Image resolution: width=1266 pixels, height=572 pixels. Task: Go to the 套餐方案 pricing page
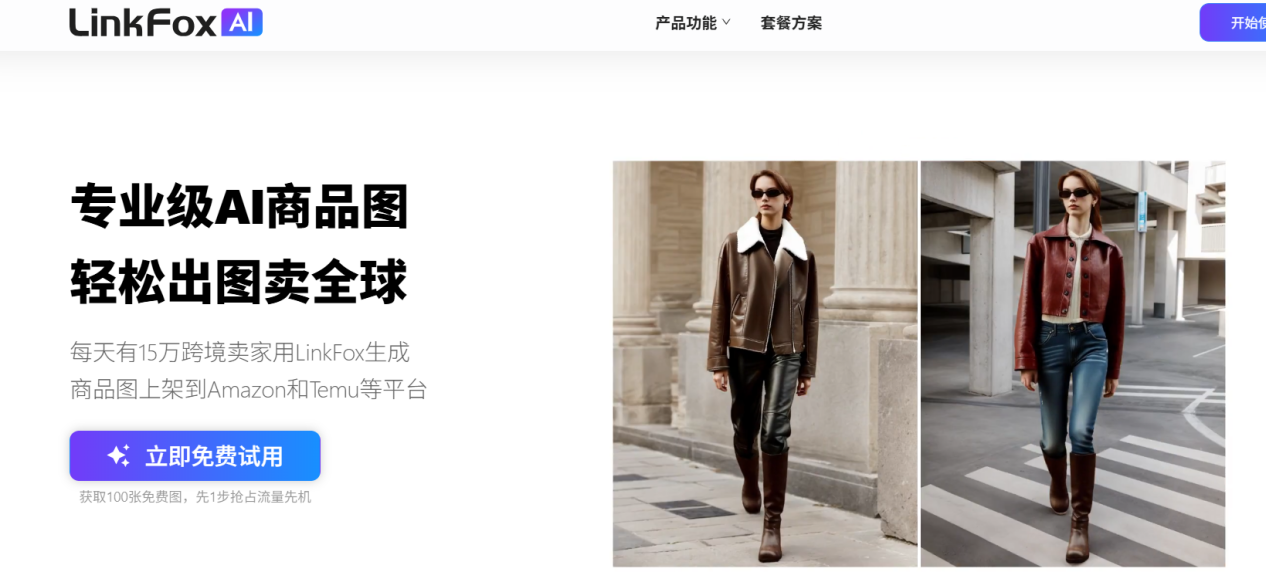click(x=791, y=23)
